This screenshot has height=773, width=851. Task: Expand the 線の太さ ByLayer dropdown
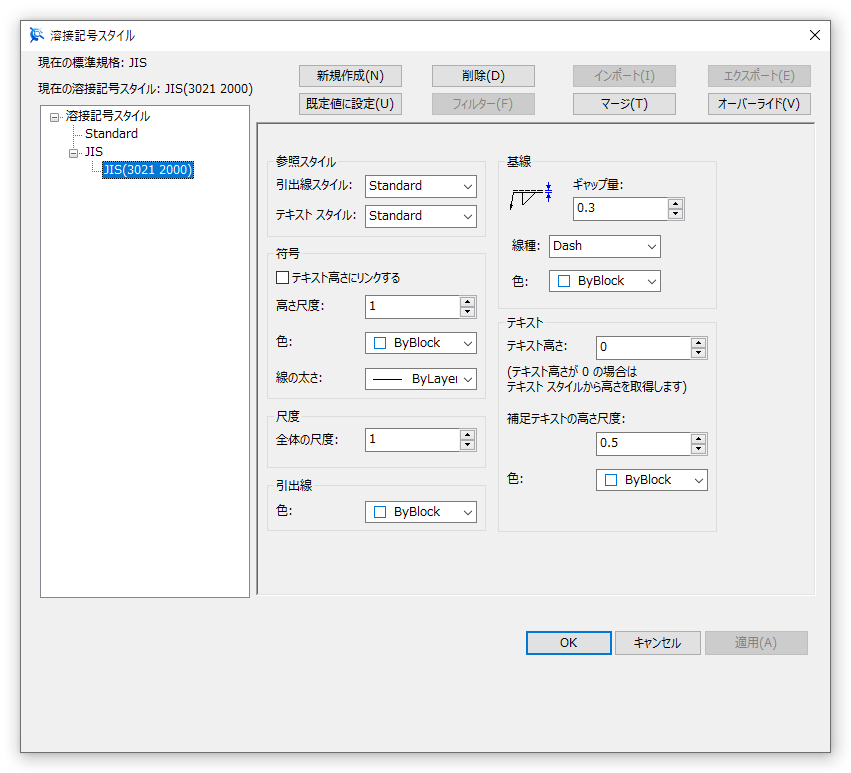(420, 379)
